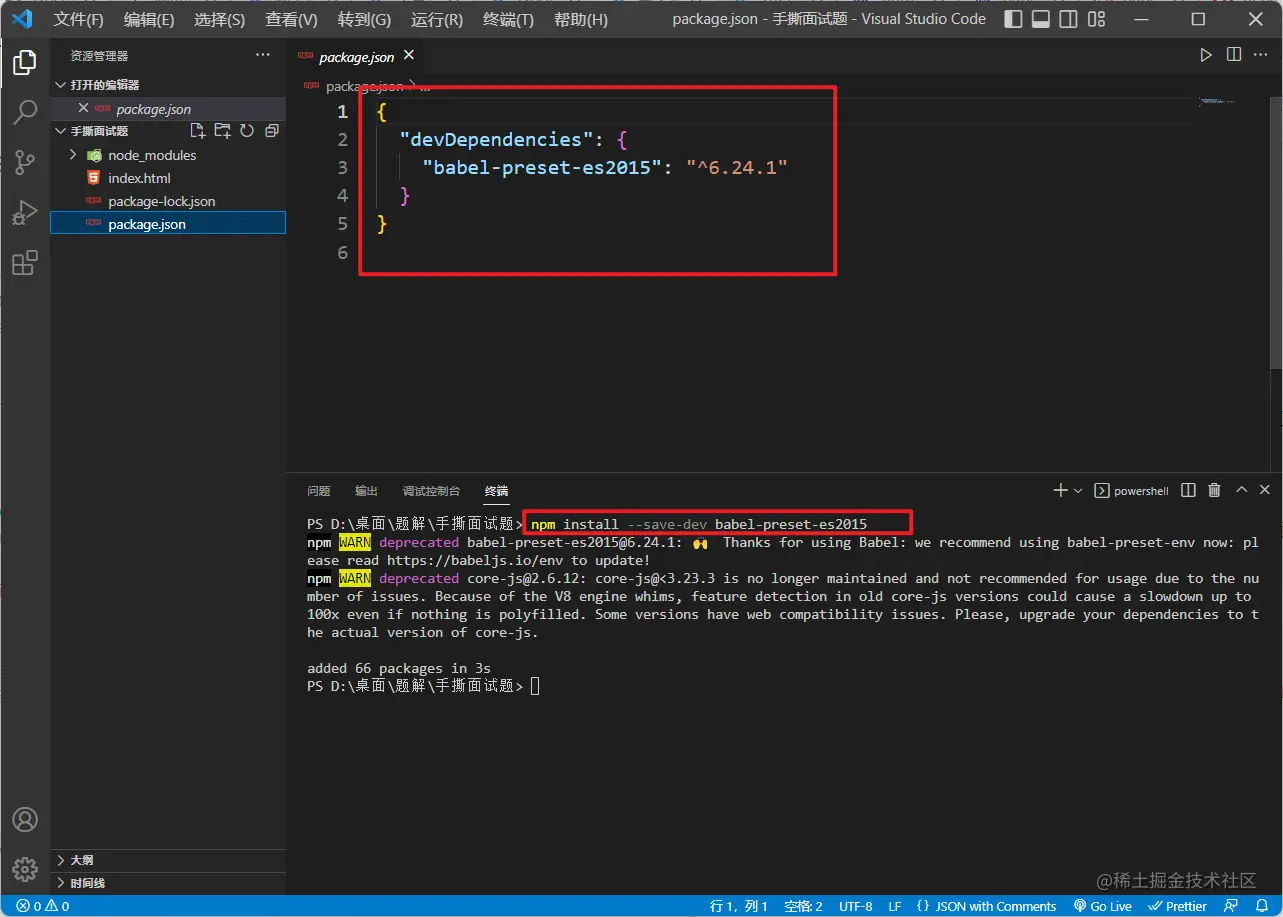Click package.json in the breadcrumb
This screenshot has width=1283, height=917.
click(x=365, y=86)
